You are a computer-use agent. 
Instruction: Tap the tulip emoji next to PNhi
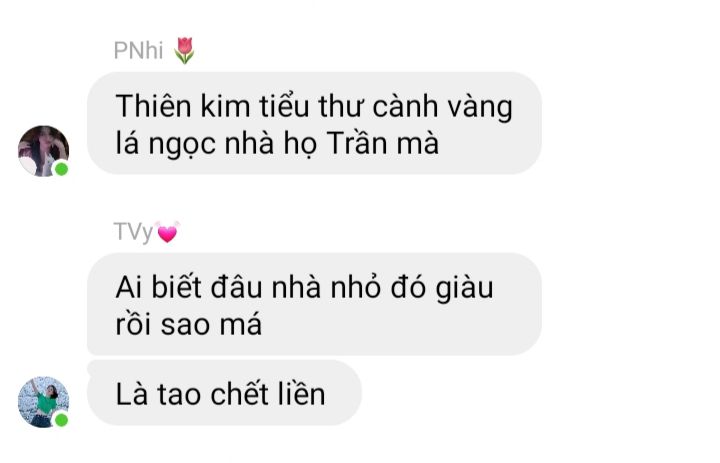click(x=184, y=50)
